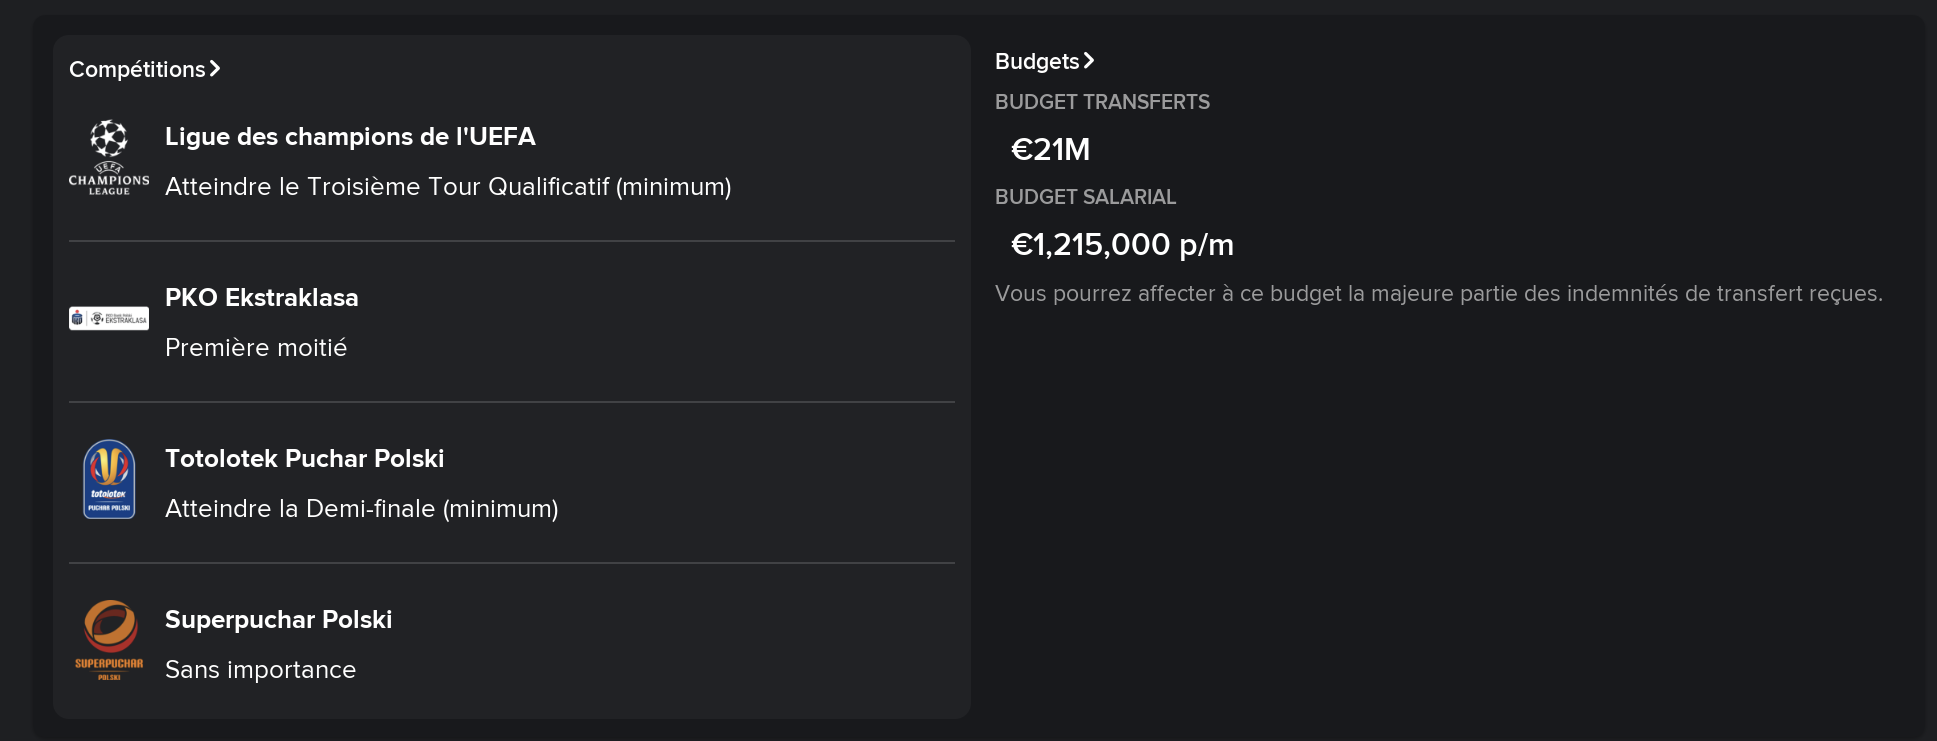Click the Superpuchar Polski logo
Viewport: 1937px width, 741px height.
click(109, 640)
